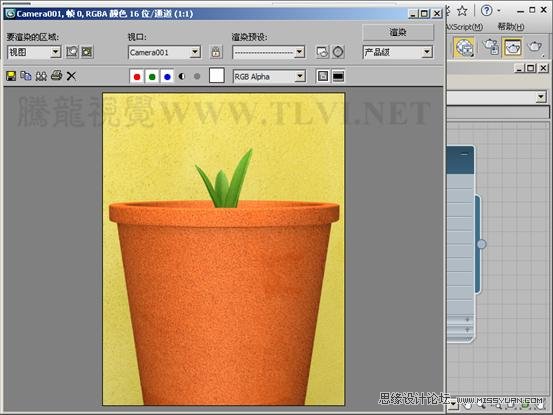Open the render setup dialog icon
The image size is (553, 415).
click(x=322, y=52)
